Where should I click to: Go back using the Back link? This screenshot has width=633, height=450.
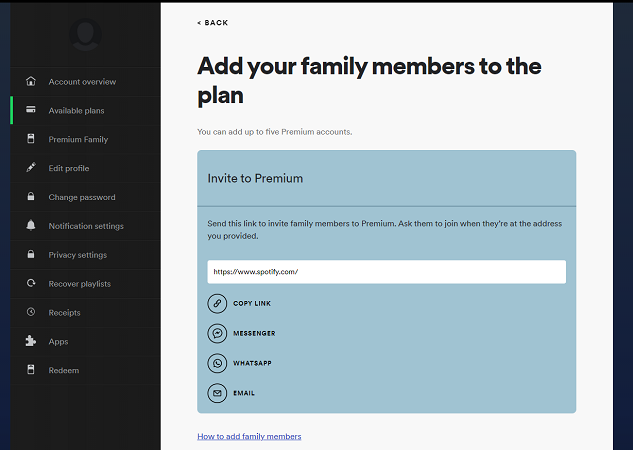click(213, 22)
